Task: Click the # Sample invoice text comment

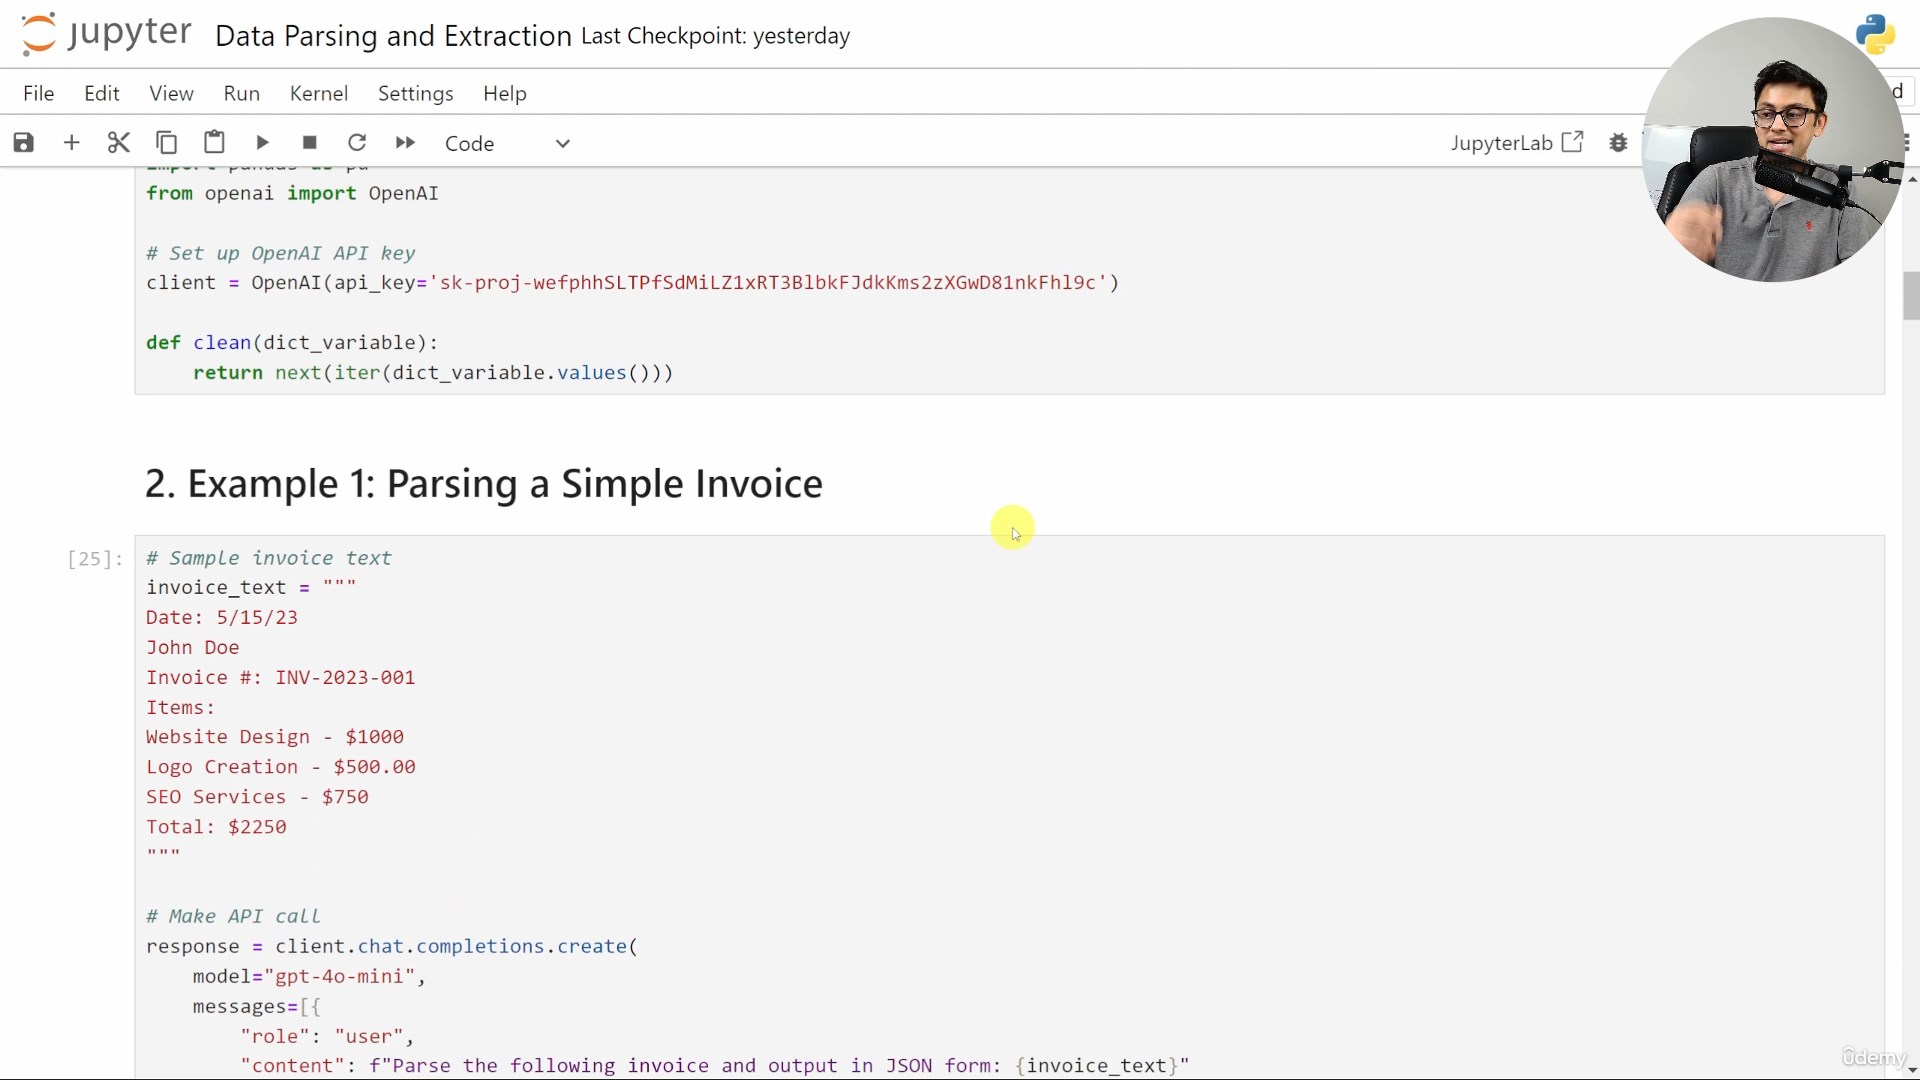Action: click(x=269, y=559)
